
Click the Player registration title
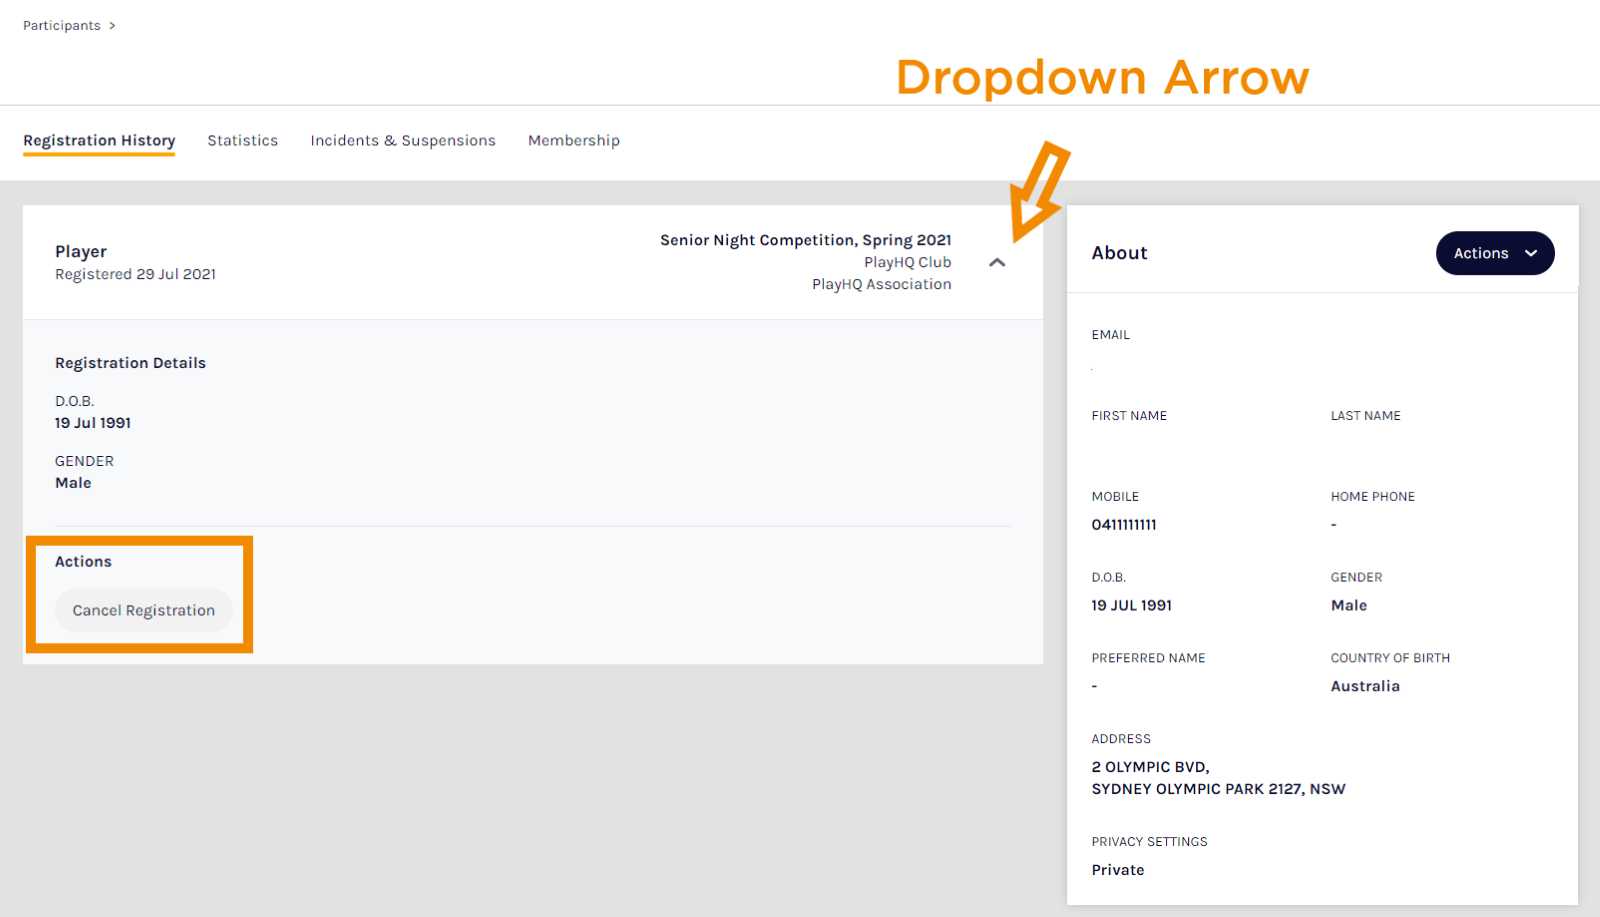pyautogui.click(x=81, y=252)
